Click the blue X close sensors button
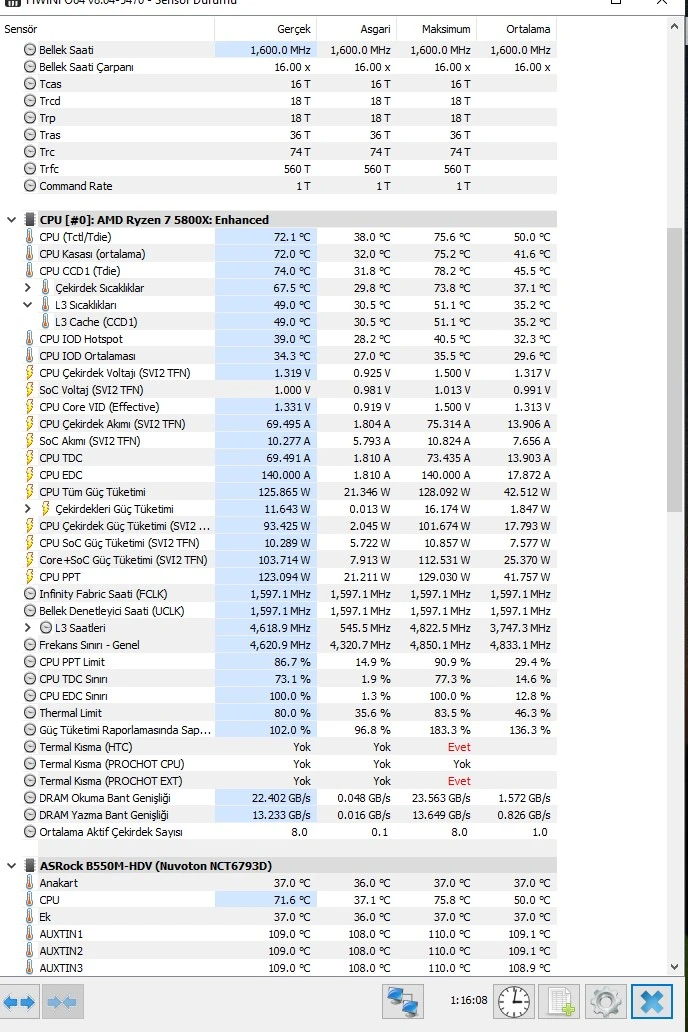Viewport: 688px width, 1032px height. (652, 1002)
